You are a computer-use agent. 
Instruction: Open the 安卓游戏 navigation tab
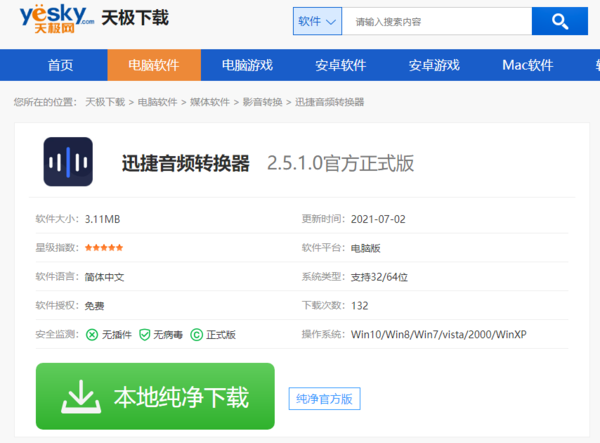tap(434, 65)
